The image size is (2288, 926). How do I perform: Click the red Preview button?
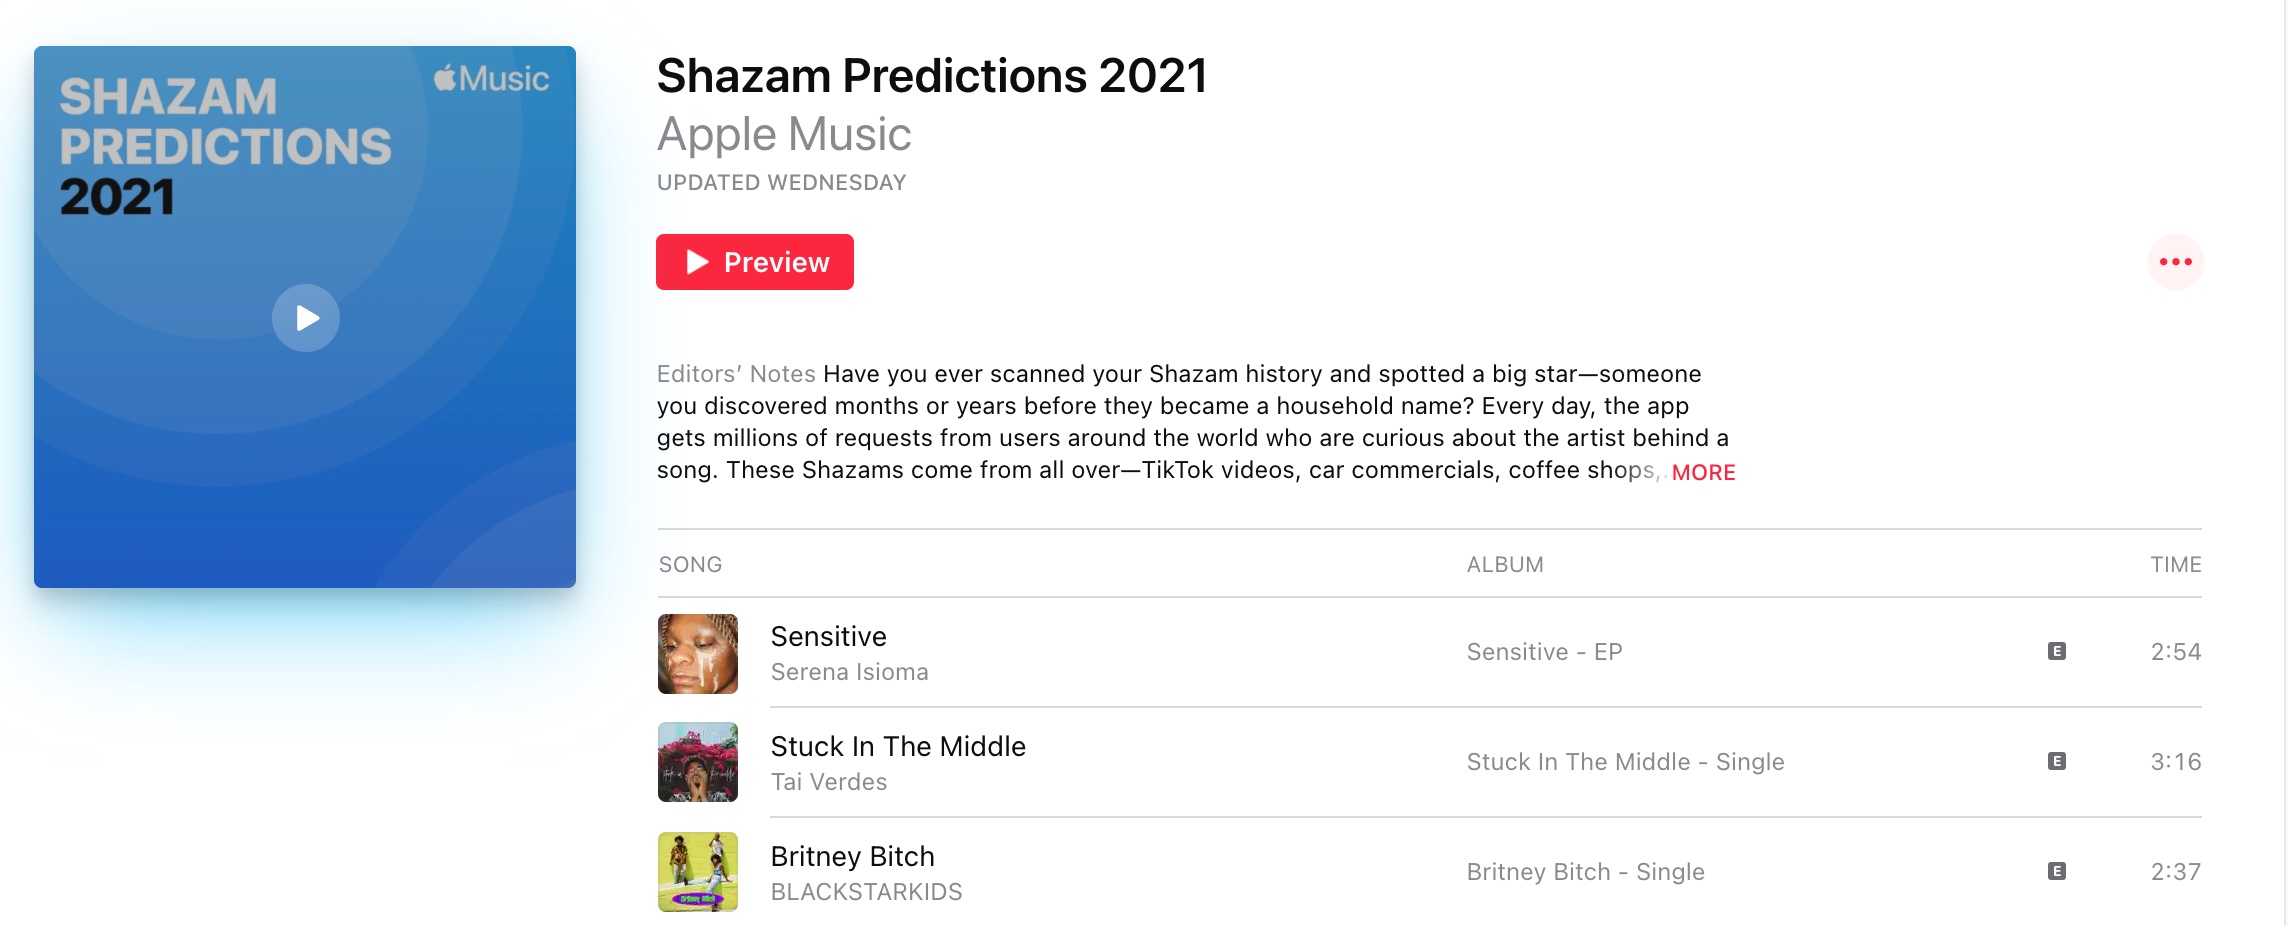[x=755, y=262]
